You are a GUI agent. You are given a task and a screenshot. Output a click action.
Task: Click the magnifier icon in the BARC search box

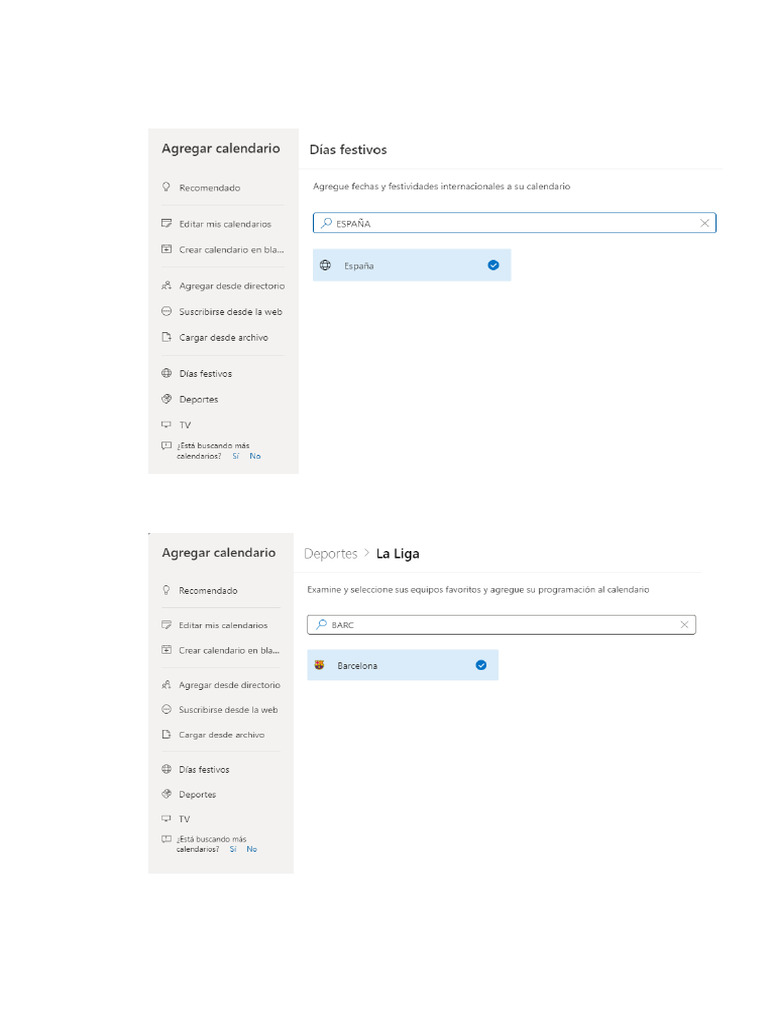(320, 624)
